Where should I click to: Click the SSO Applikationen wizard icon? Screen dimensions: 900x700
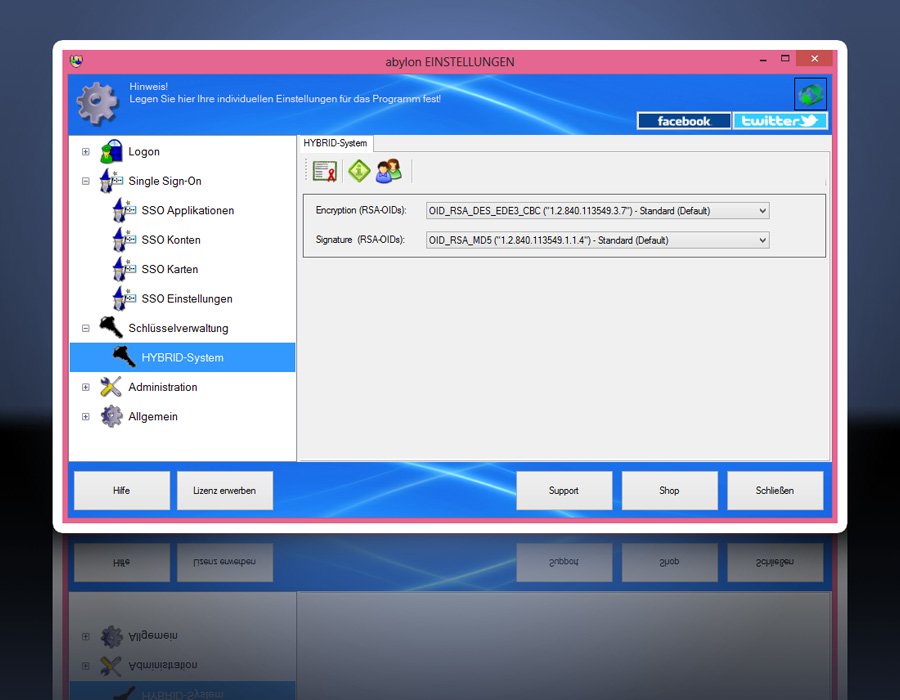(x=124, y=210)
